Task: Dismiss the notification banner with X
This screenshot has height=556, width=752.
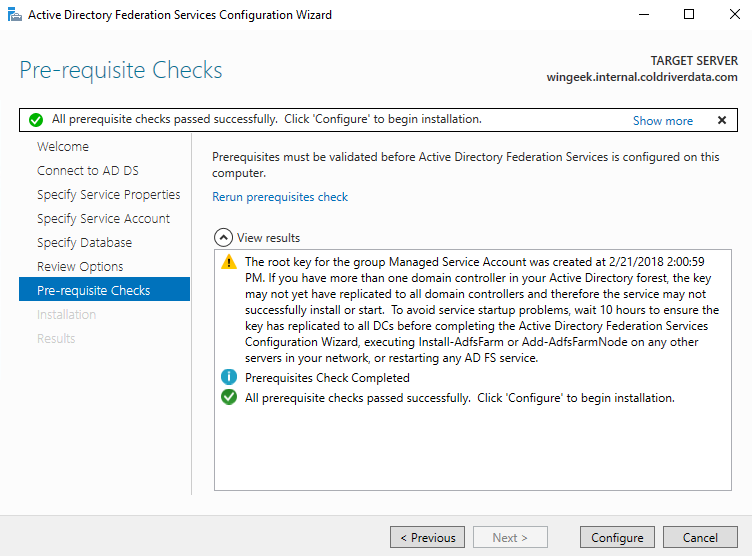Action: click(x=722, y=120)
